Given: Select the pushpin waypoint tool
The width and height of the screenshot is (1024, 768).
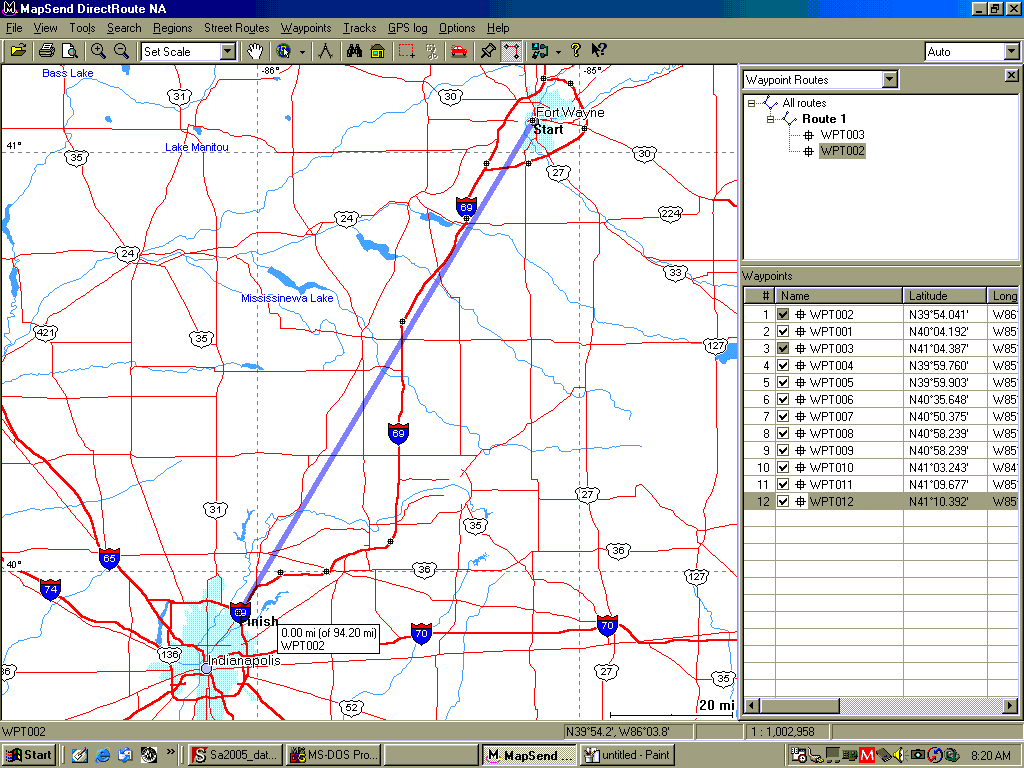Looking at the screenshot, I should 488,51.
